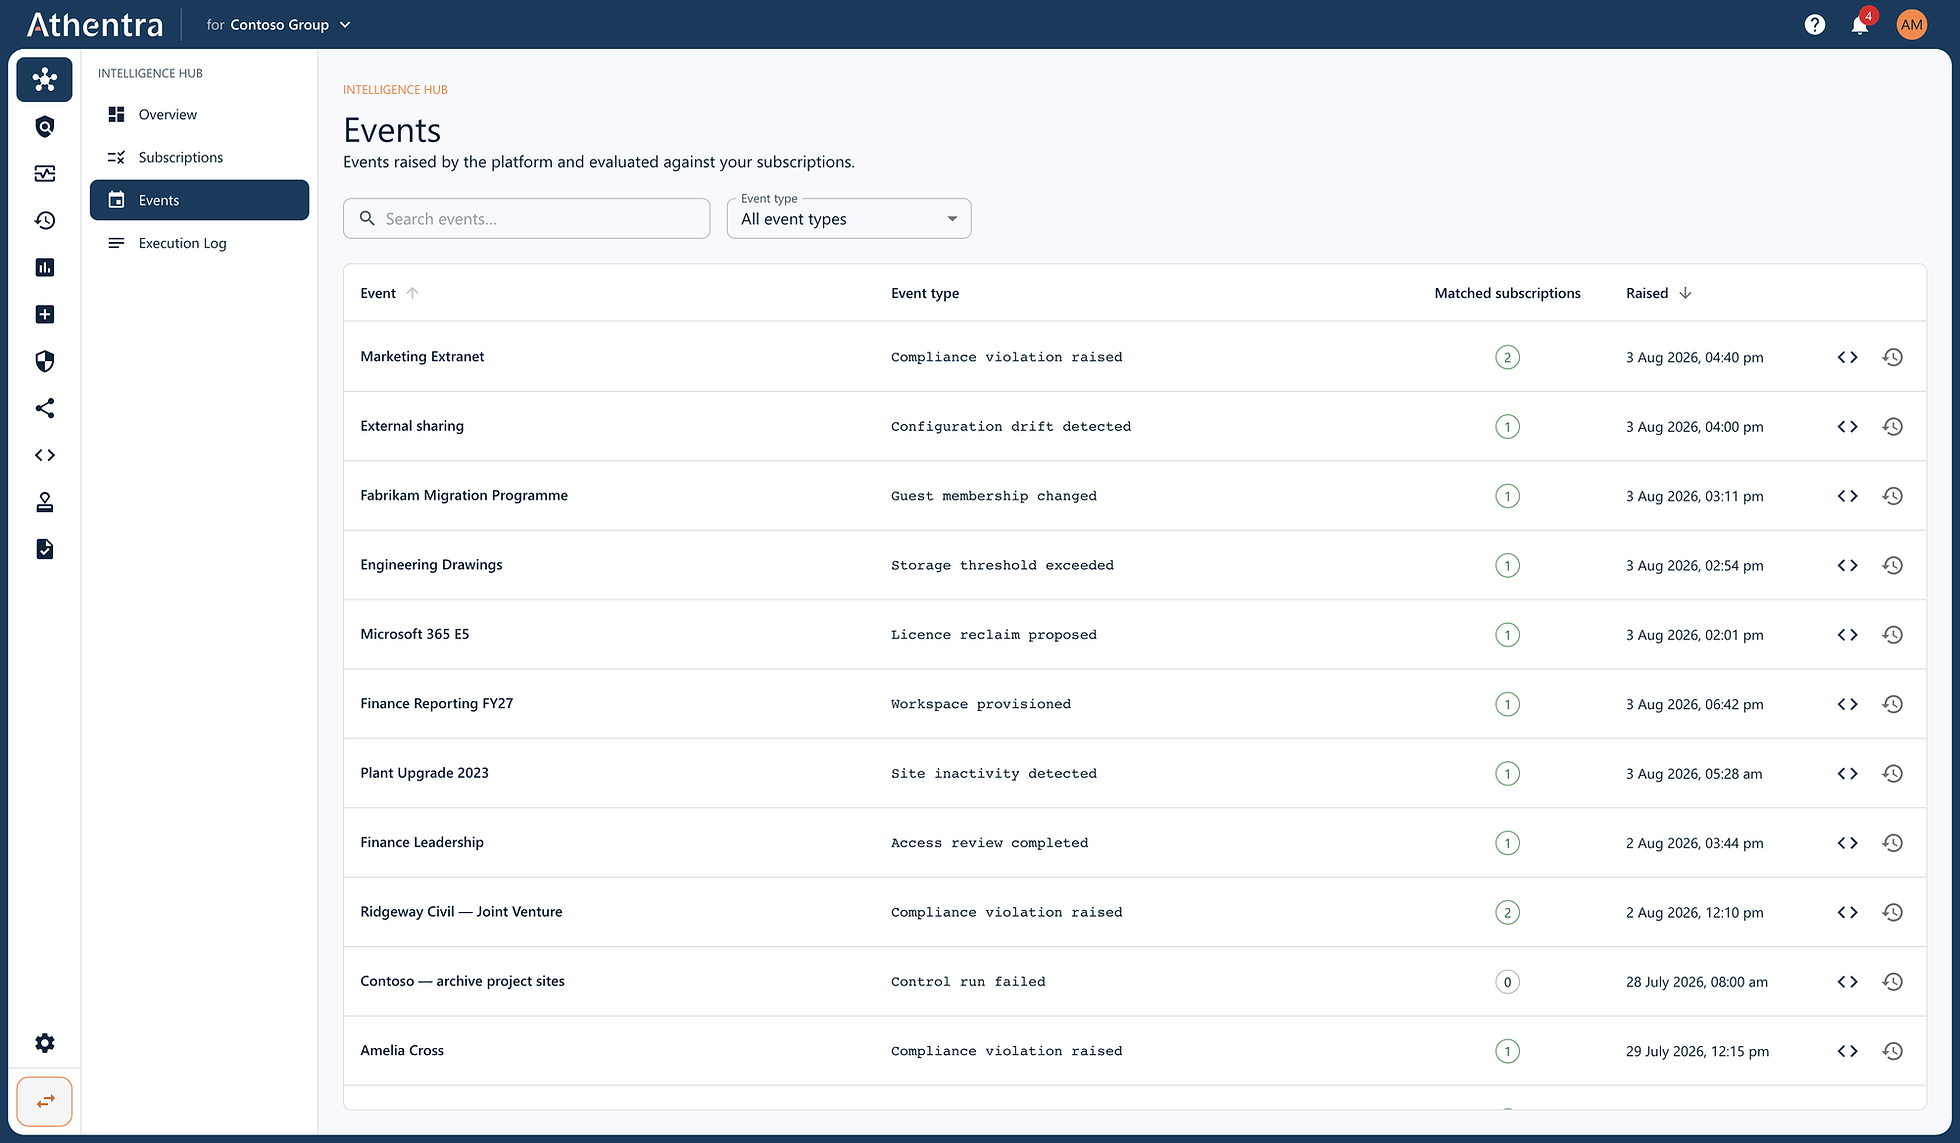The height and width of the screenshot is (1143, 1960).
Task: Click 'Storage threshold exceeded' event type
Action: 1002,565
